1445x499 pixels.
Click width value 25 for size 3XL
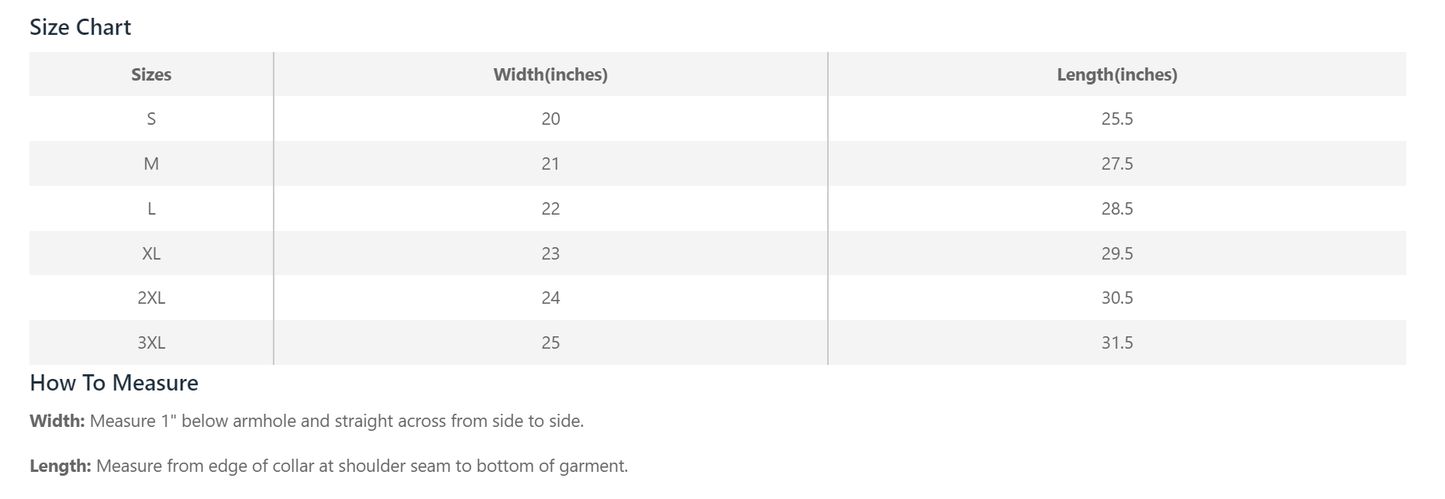550,343
